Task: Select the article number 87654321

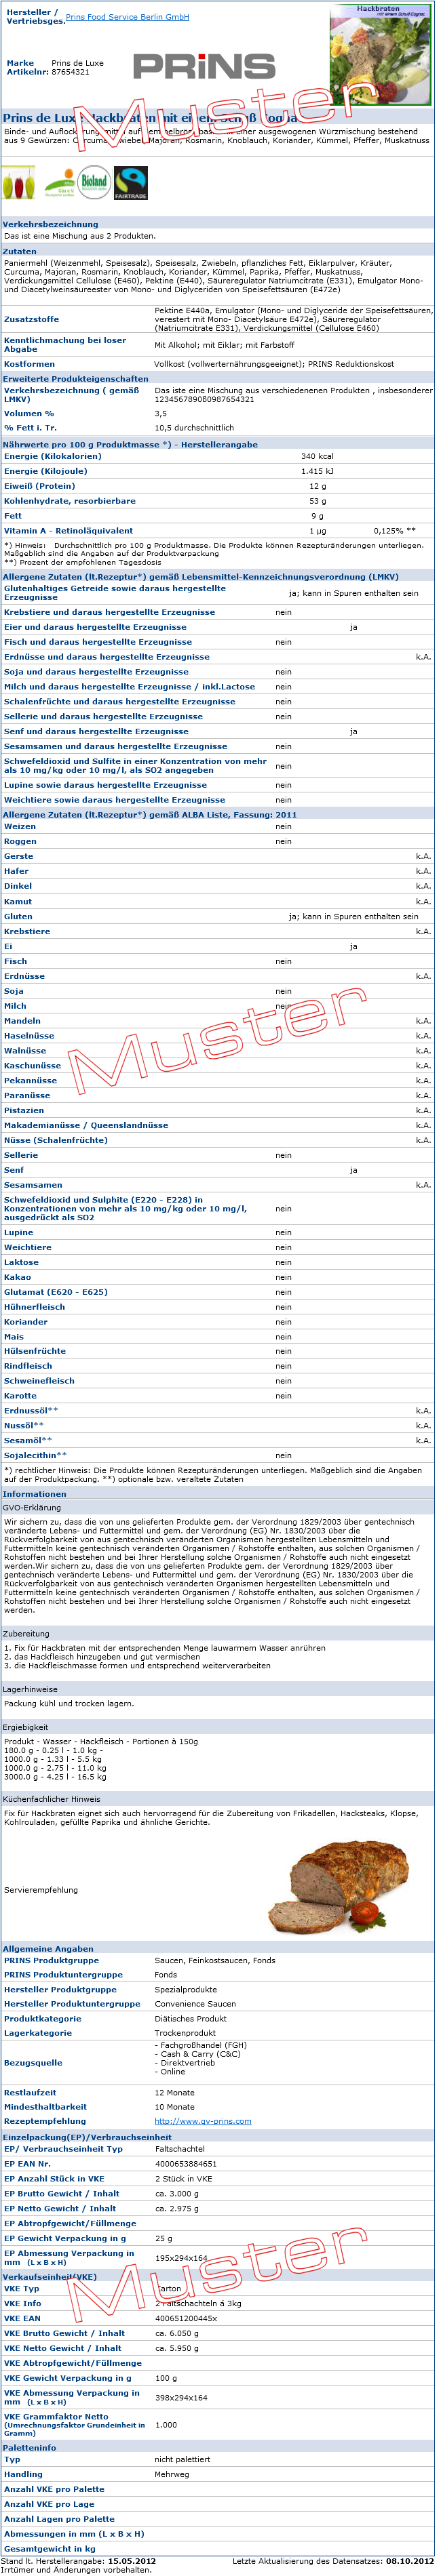Action: pyautogui.click(x=70, y=72)
